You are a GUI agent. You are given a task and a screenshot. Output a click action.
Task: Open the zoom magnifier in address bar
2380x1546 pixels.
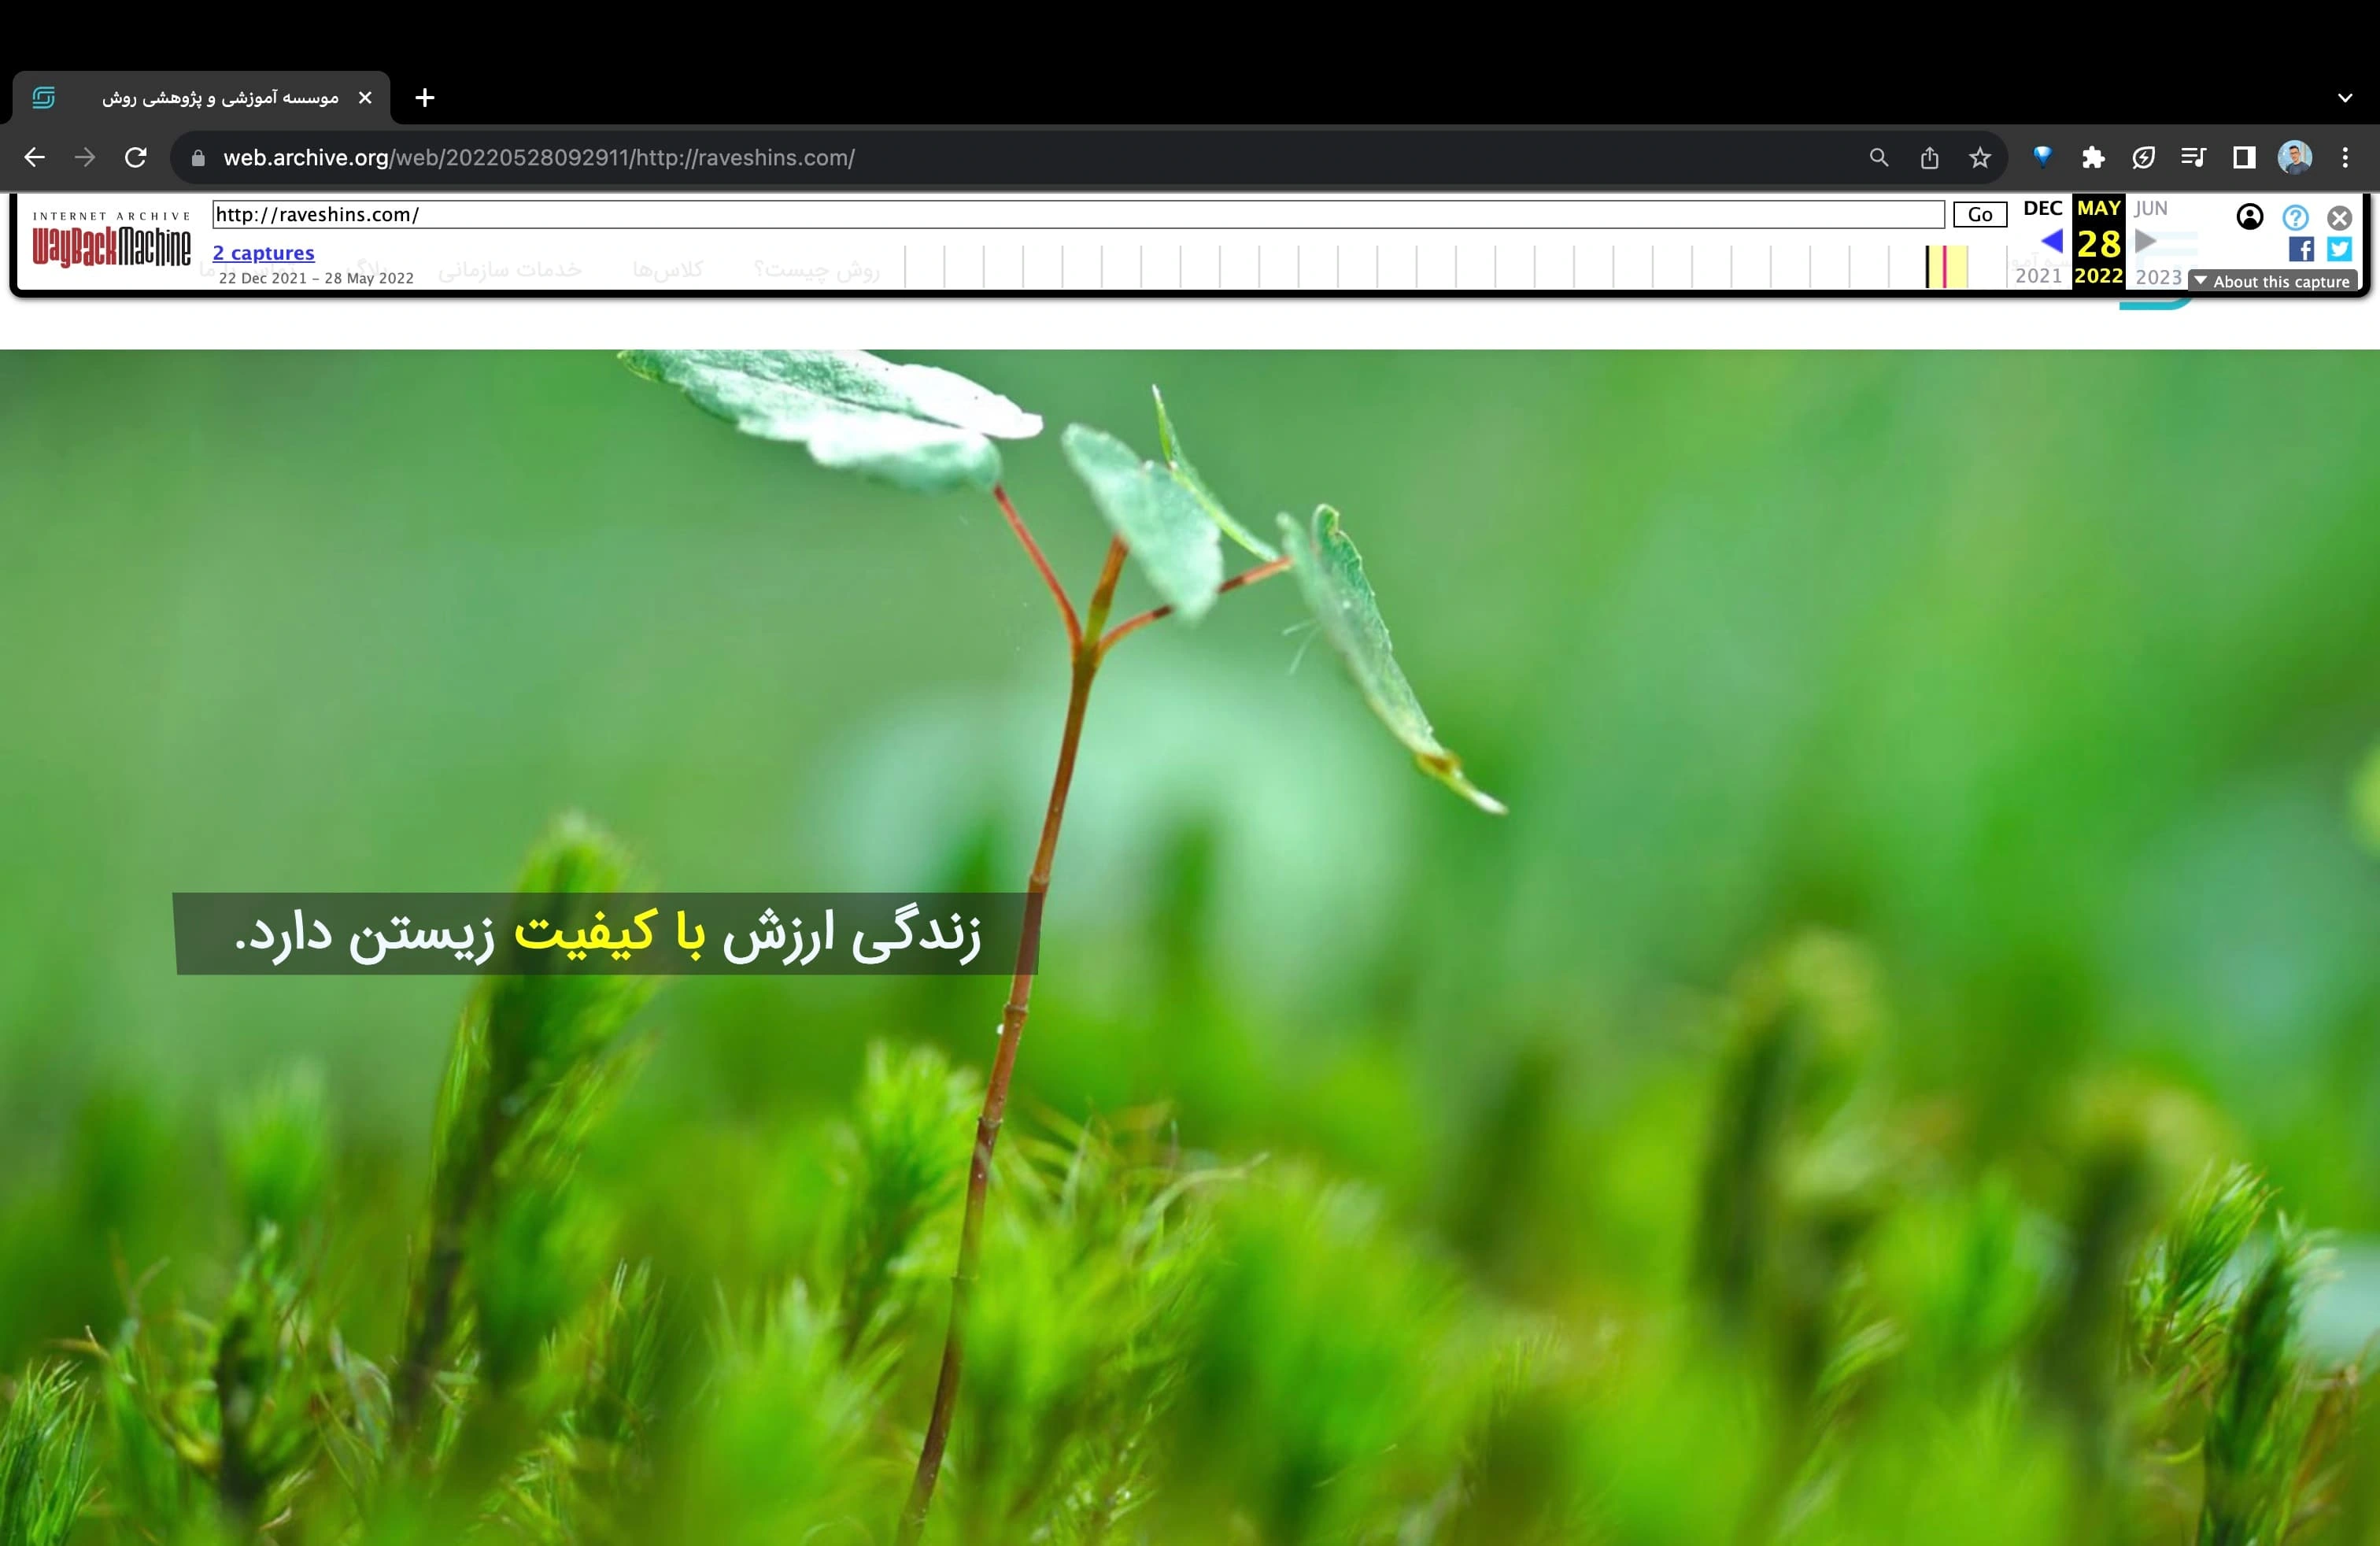click(x=1879, y=157)
